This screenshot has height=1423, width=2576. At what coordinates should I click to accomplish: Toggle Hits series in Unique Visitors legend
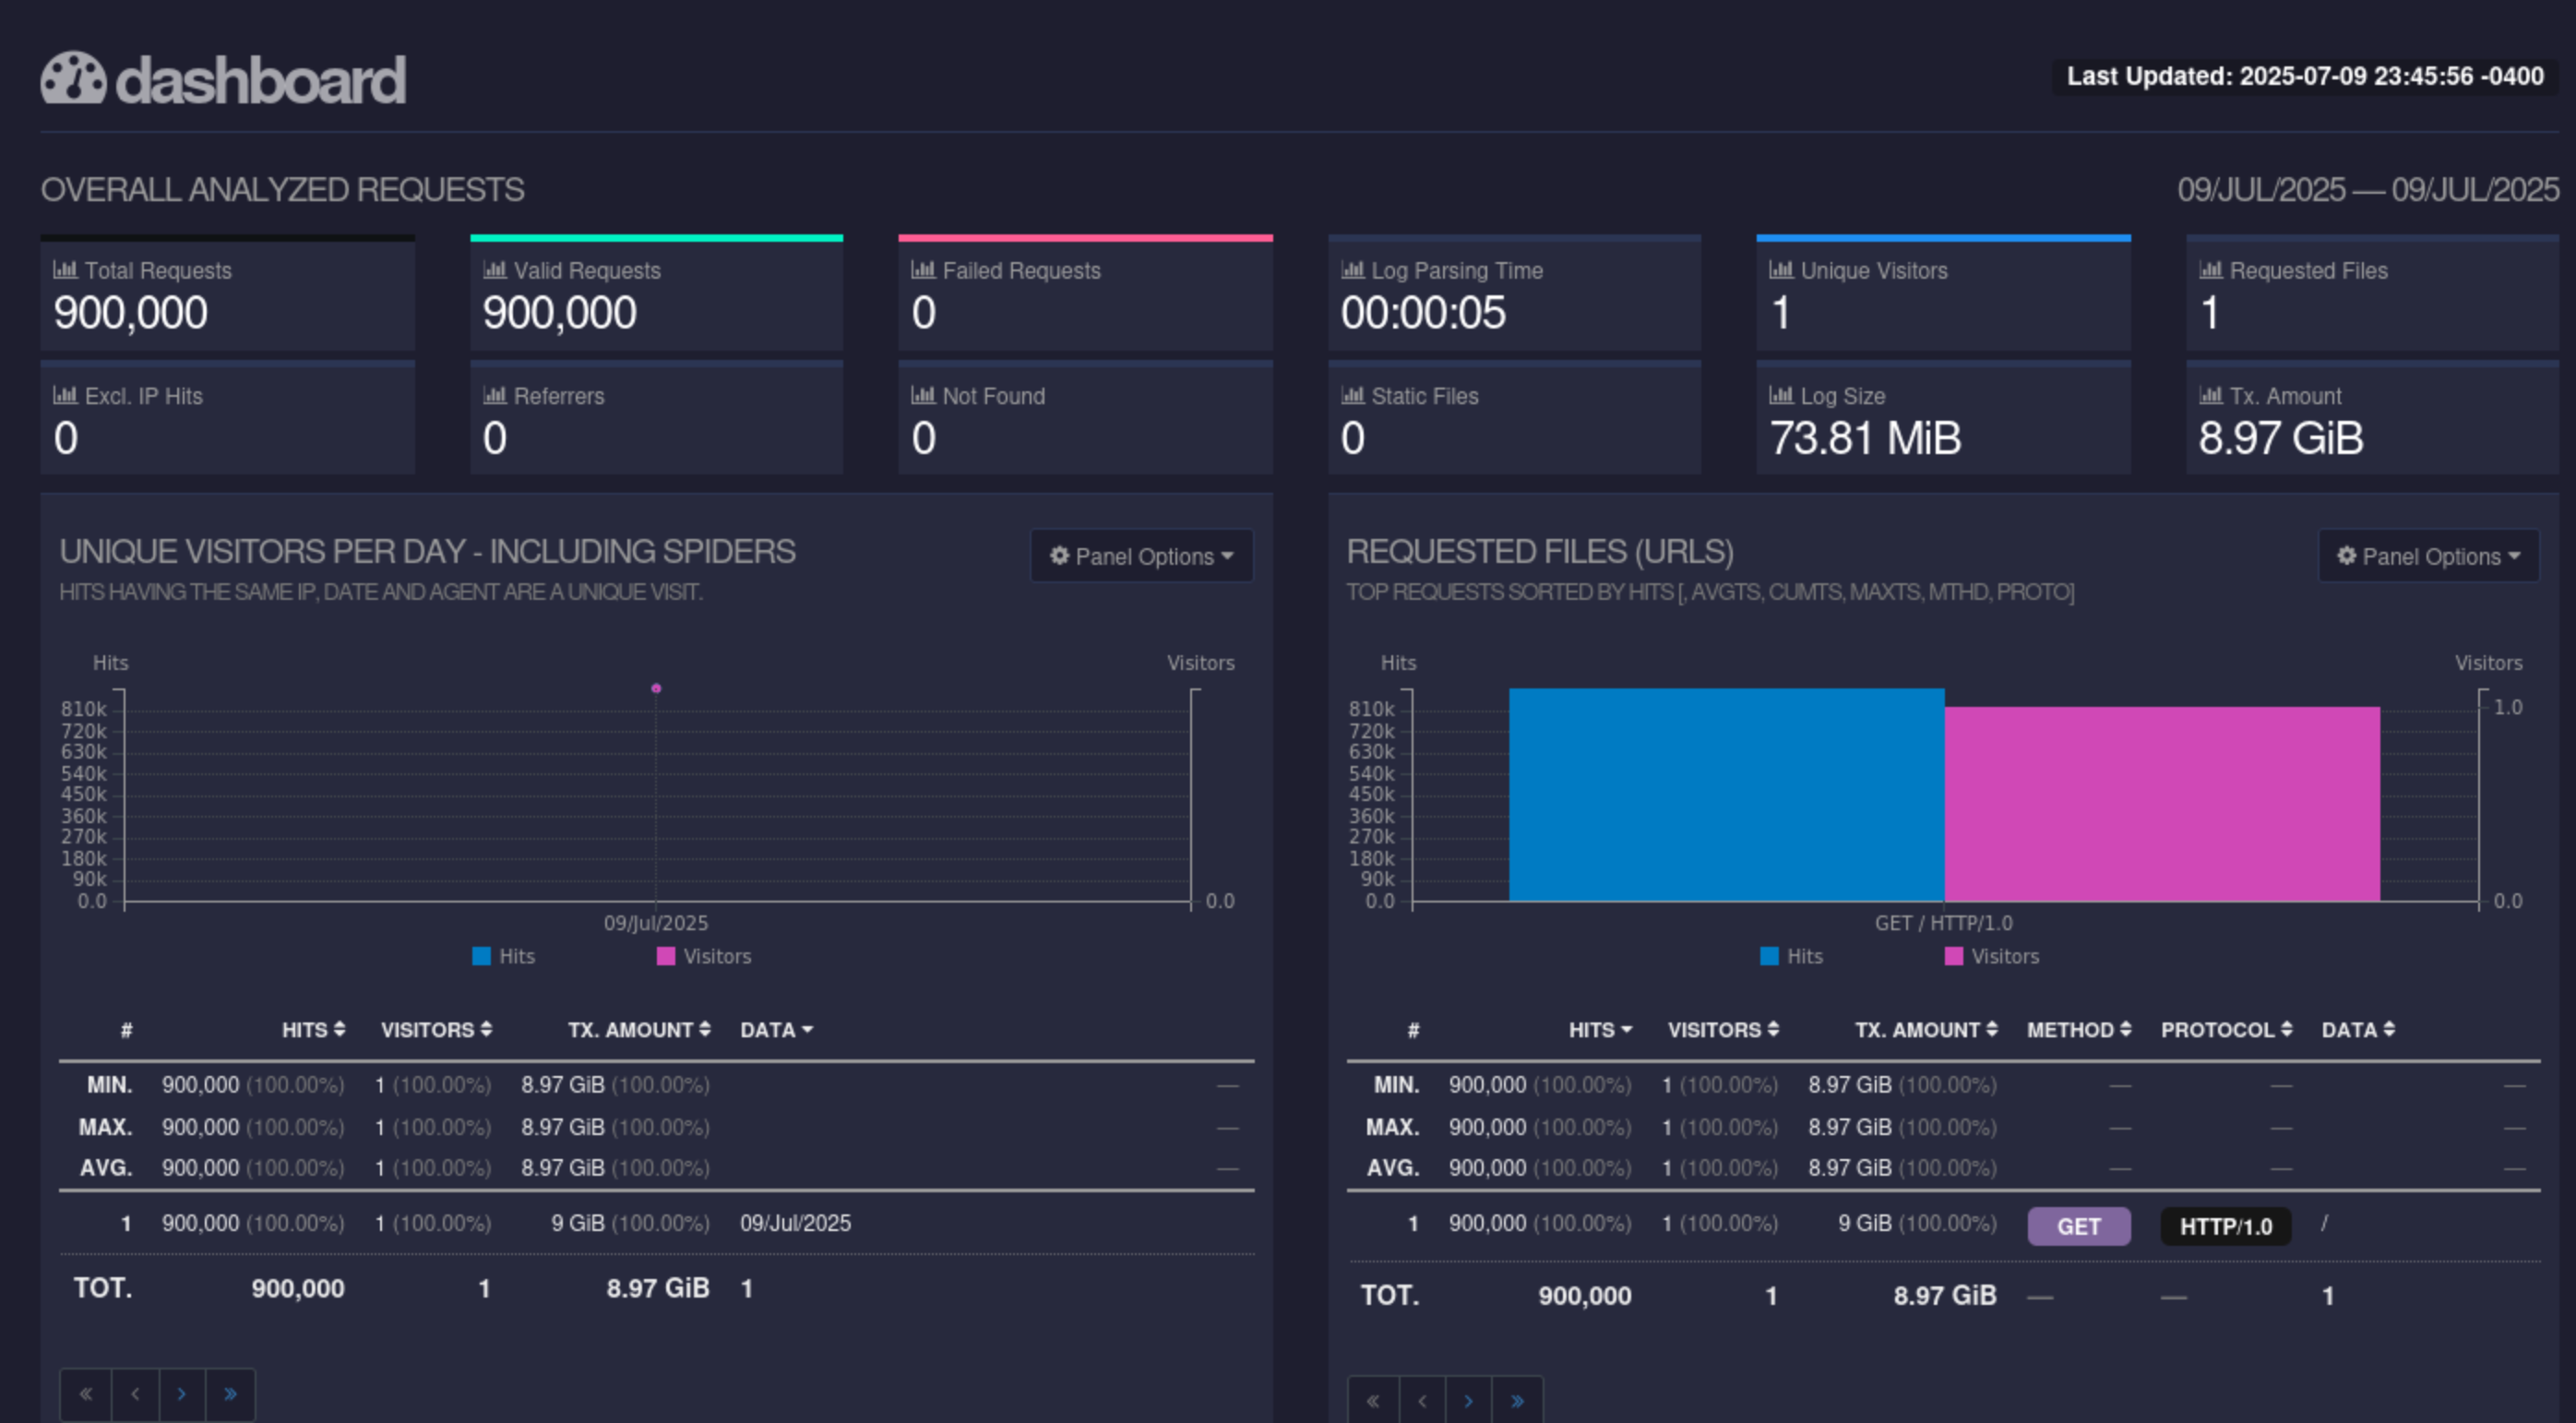pyautogui.click(x=504, y=956)
